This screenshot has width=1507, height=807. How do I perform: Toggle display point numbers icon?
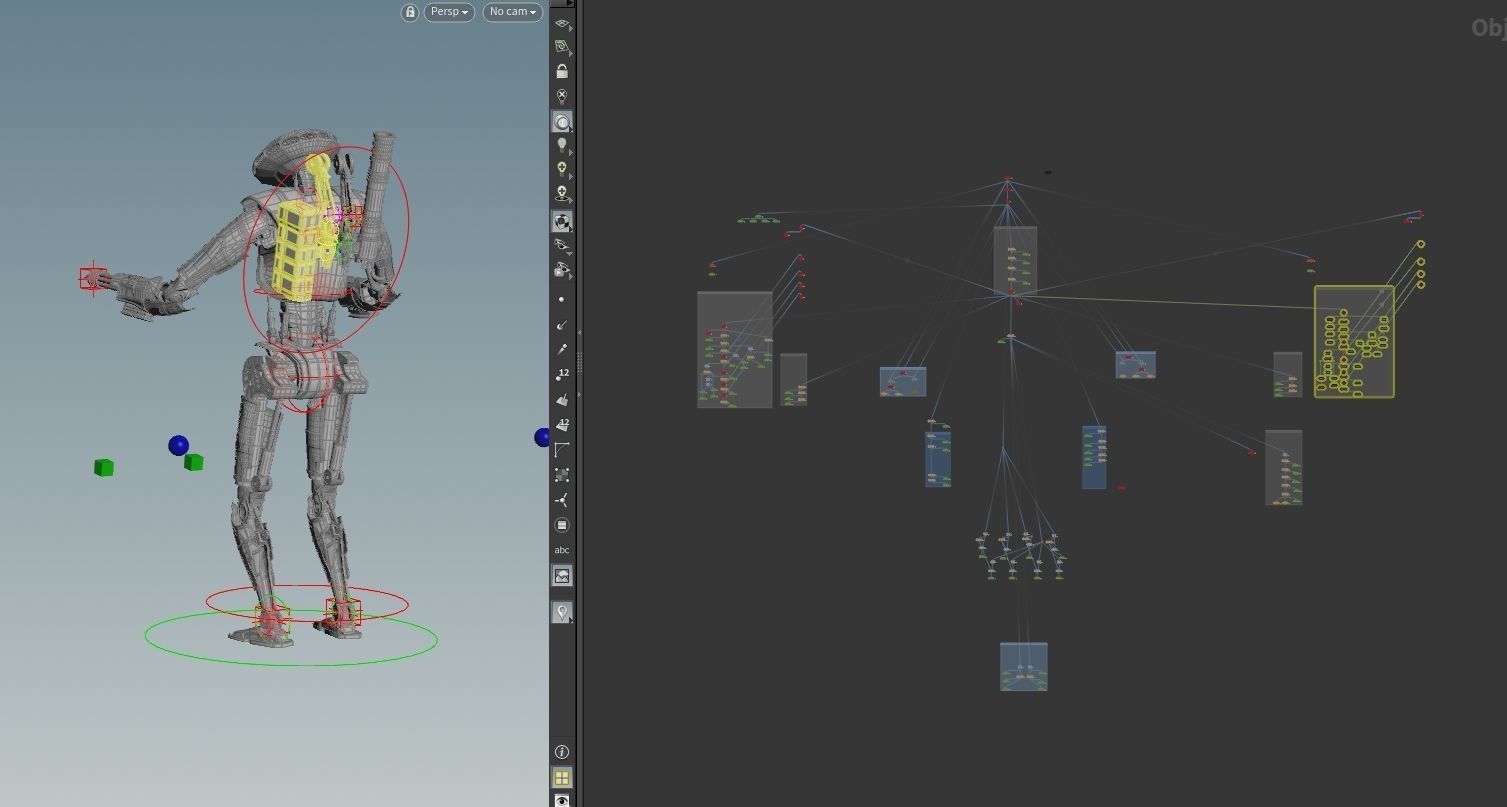click(x=562, y=374)
